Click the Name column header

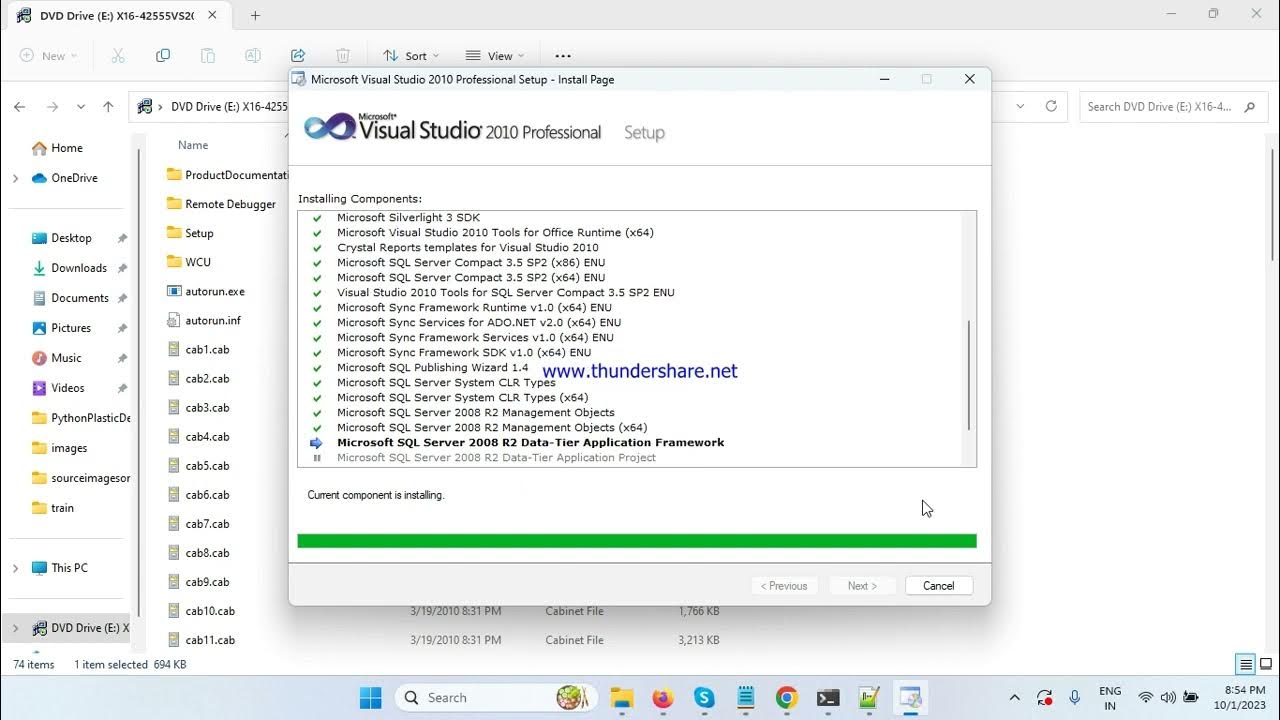[x=193, y=145]
